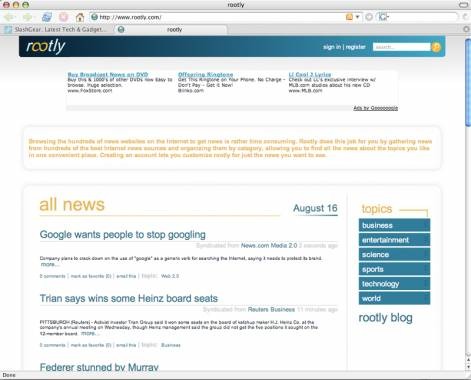Click the orange search button on rootly header
471x380 pixels.
(x=436, y=47)
